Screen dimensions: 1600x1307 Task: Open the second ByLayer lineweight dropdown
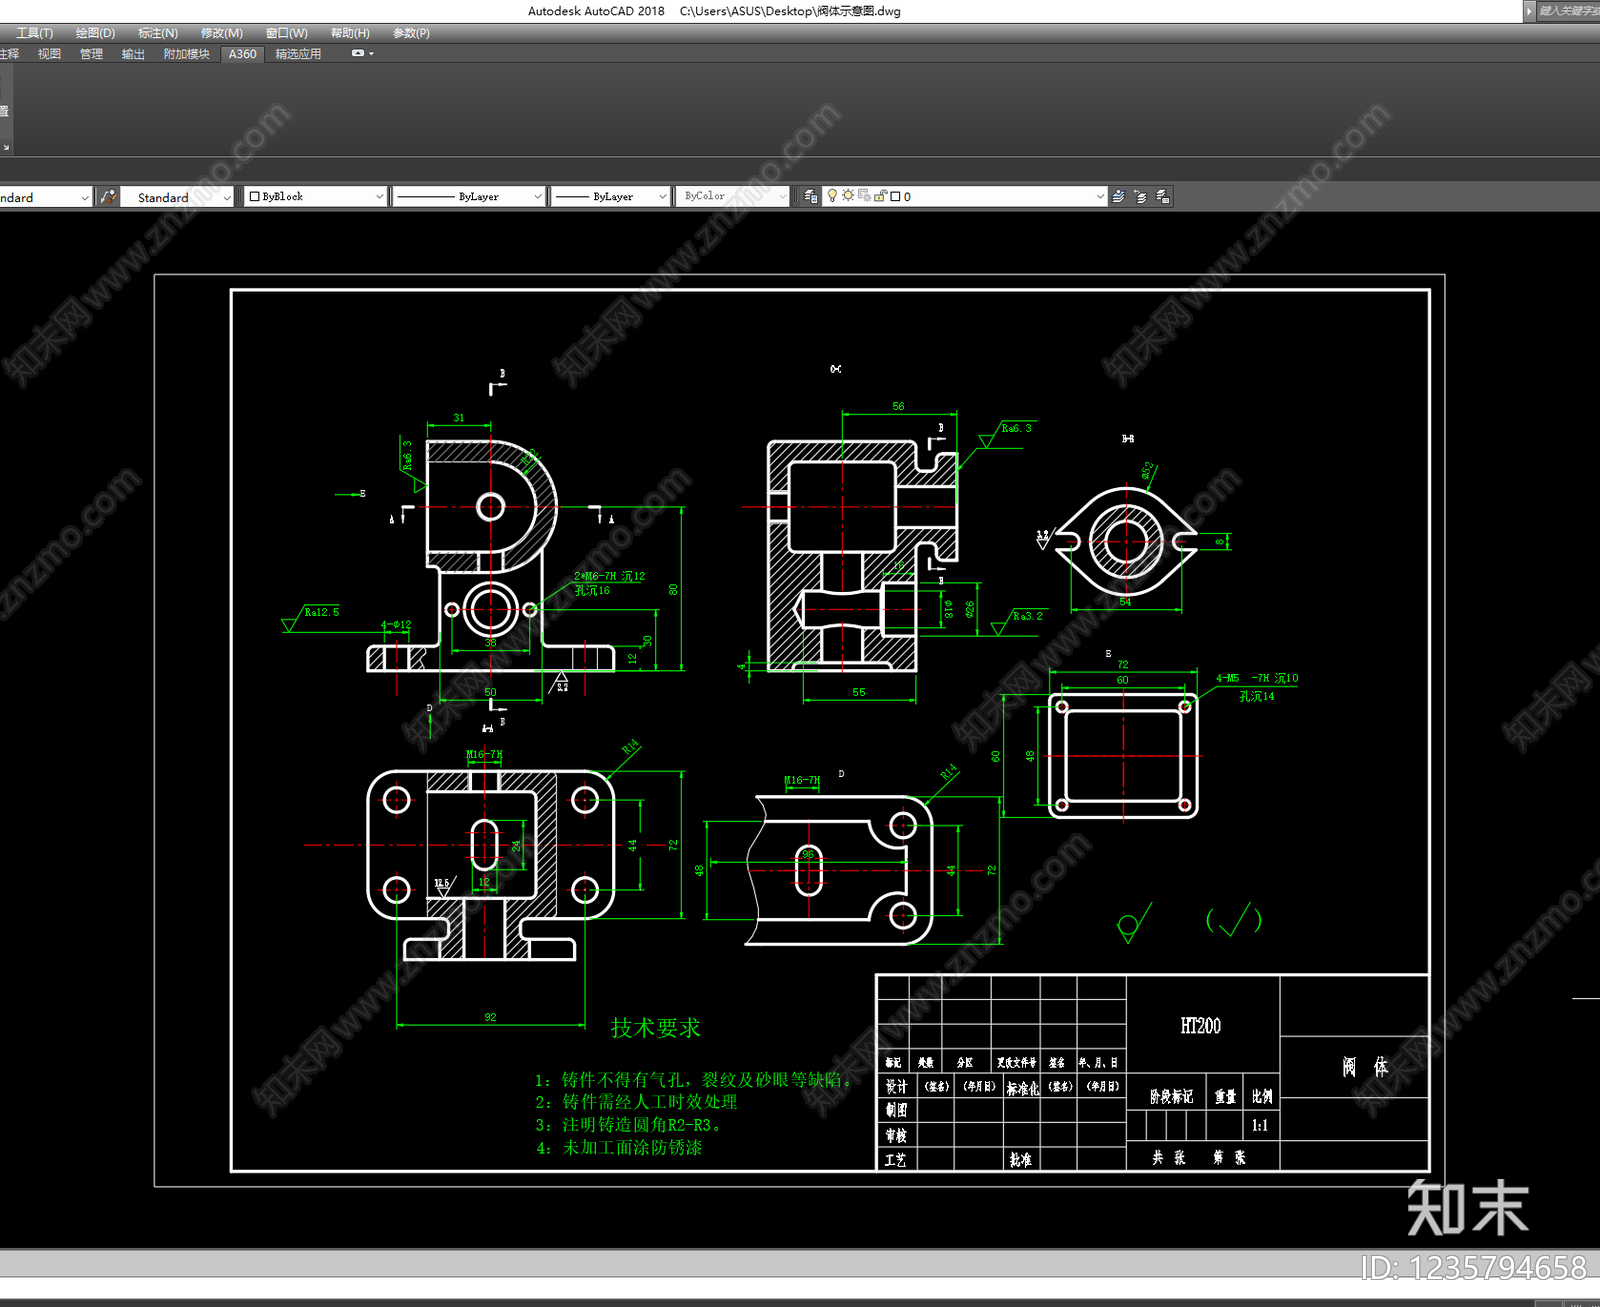pos(610,197)
